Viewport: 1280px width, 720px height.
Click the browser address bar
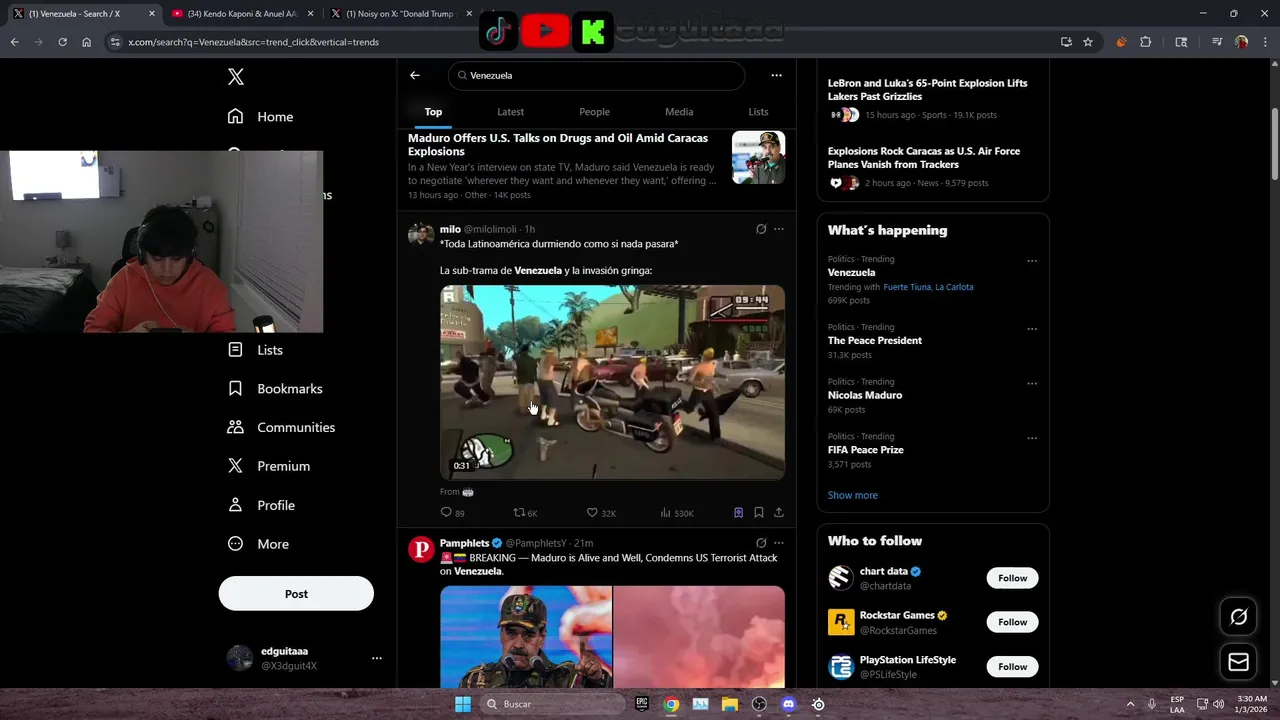click(580, 42)
